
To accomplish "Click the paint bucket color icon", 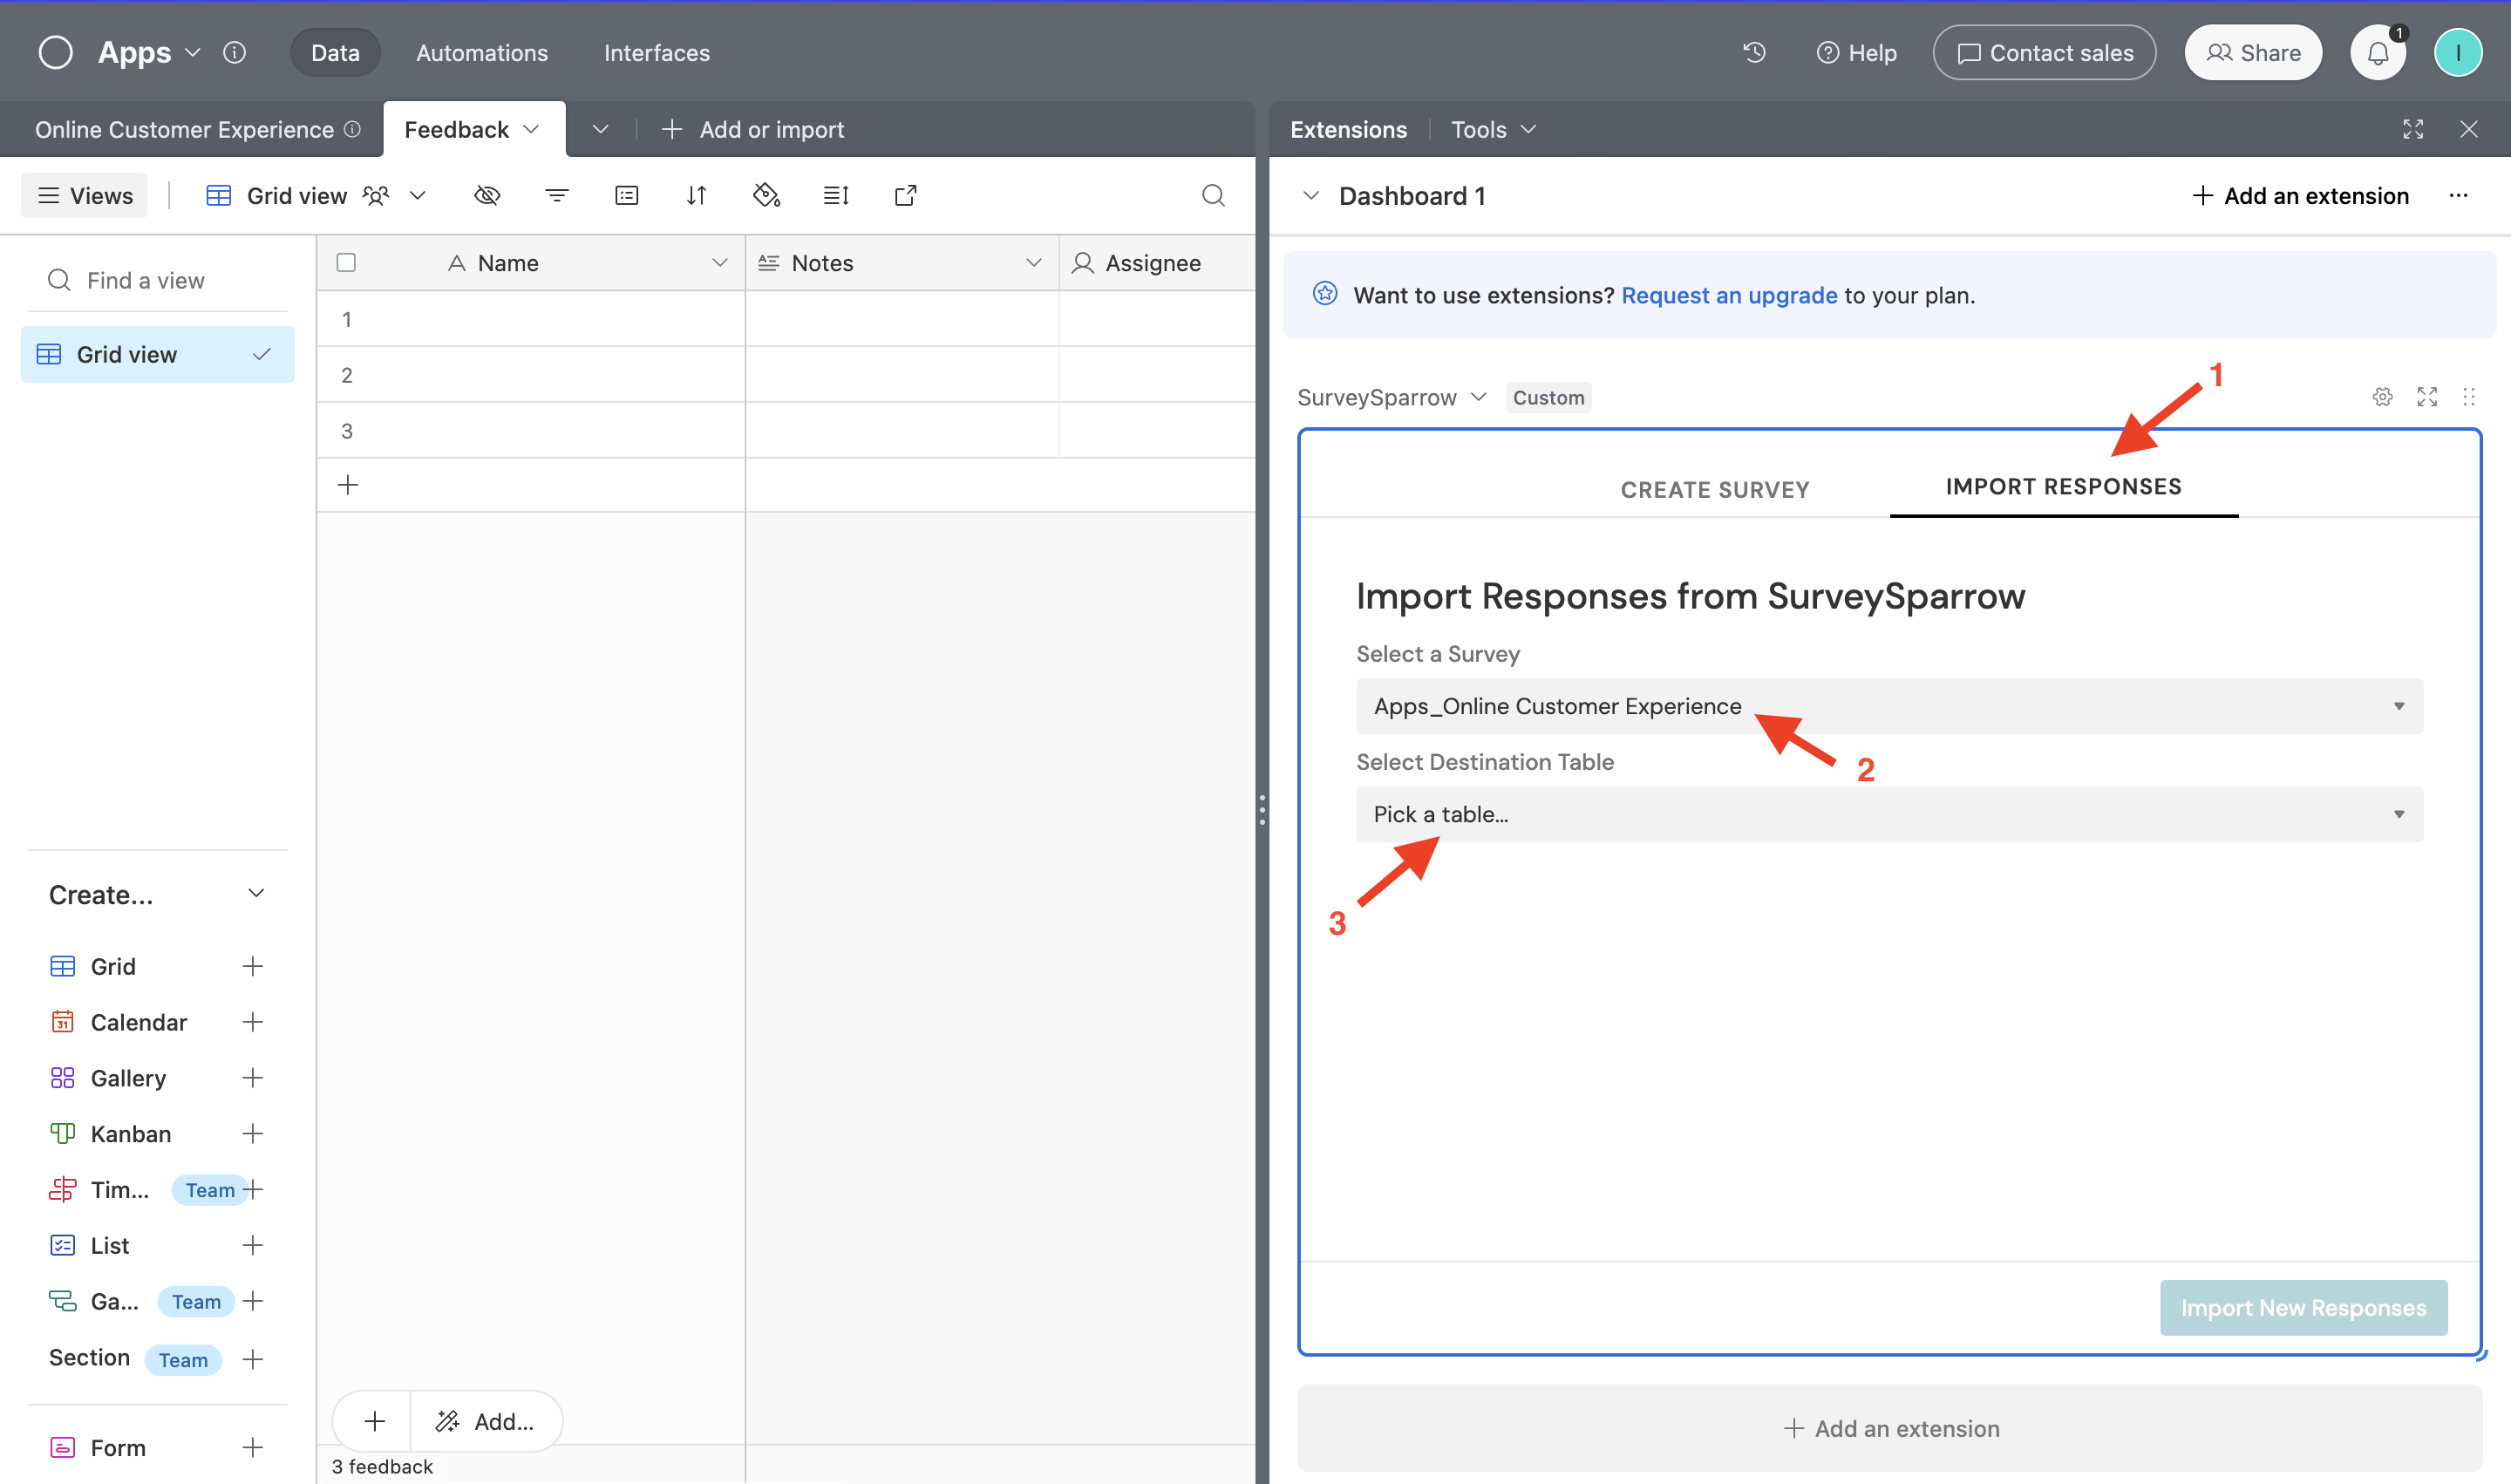I will point(766,195).
